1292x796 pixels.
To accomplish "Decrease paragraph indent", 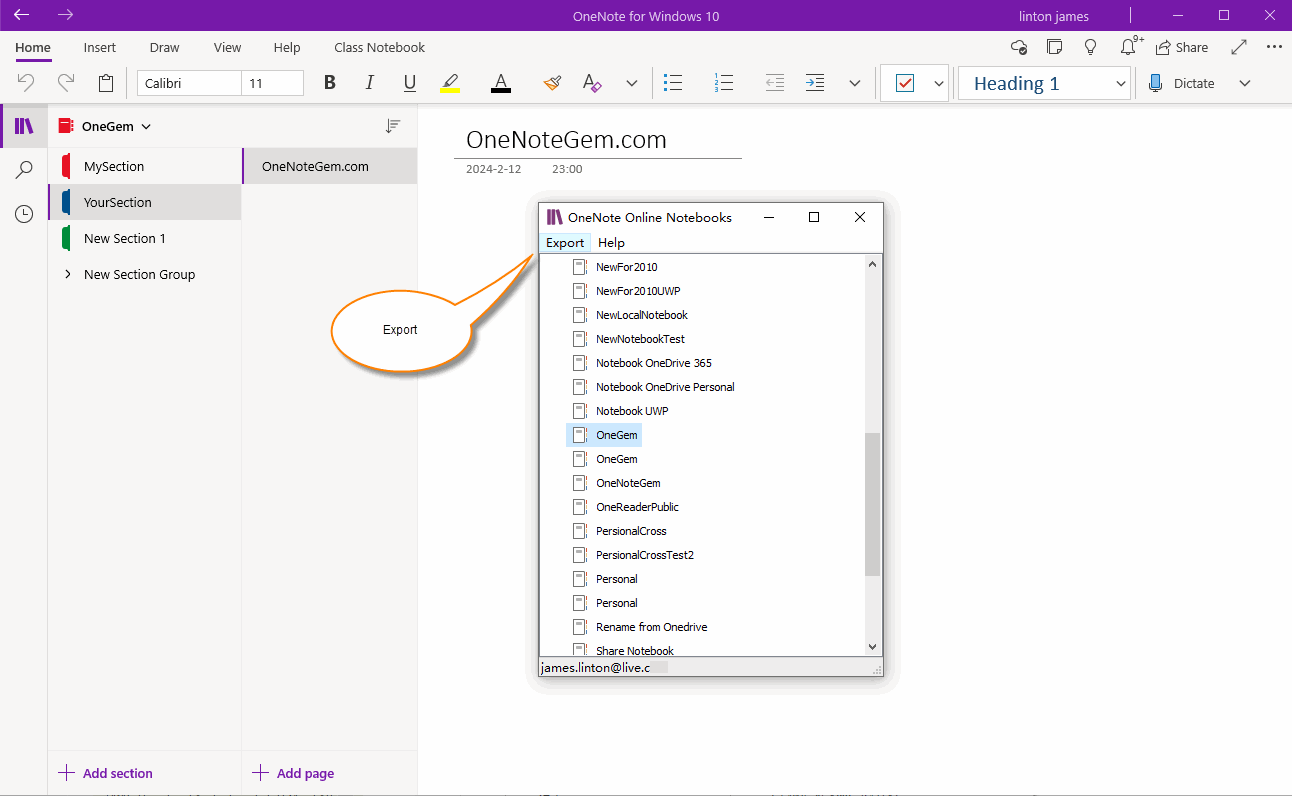I will (775, 83).
